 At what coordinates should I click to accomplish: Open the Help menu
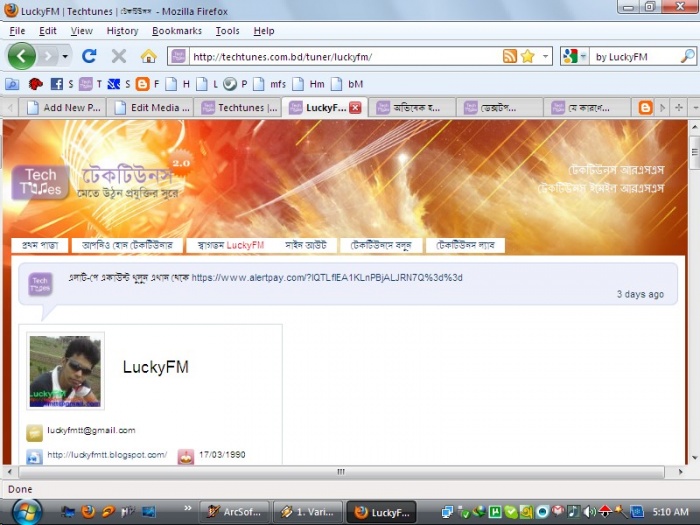[x=264, y=31]
